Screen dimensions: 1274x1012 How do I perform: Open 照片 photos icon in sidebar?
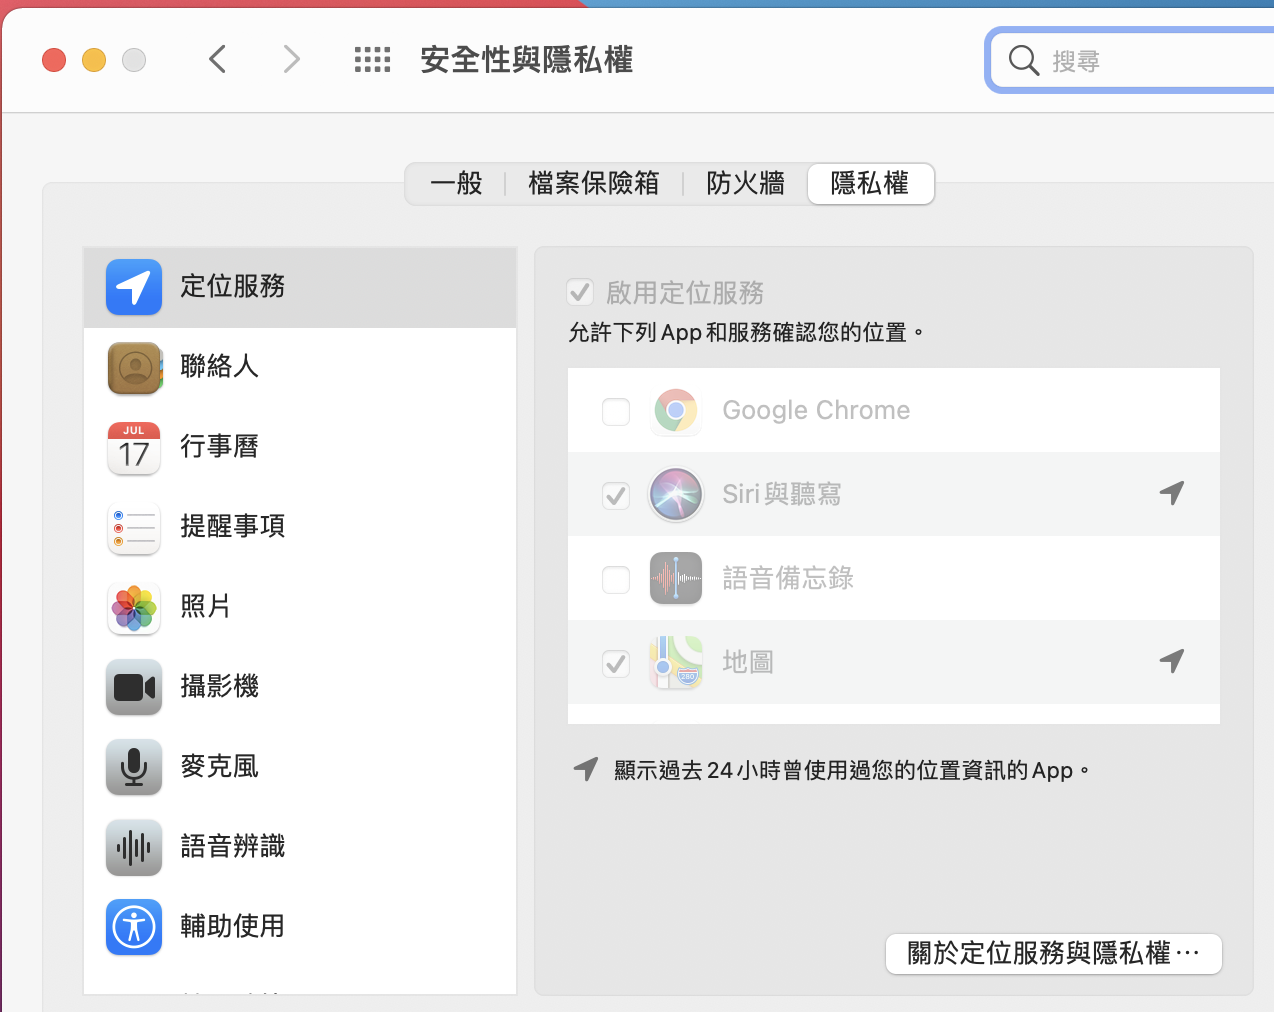click(x=134, y=607)
